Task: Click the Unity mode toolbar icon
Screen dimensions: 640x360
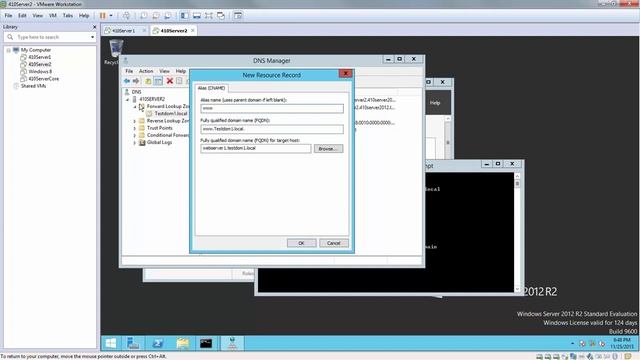Action: (x=221, y=16)
